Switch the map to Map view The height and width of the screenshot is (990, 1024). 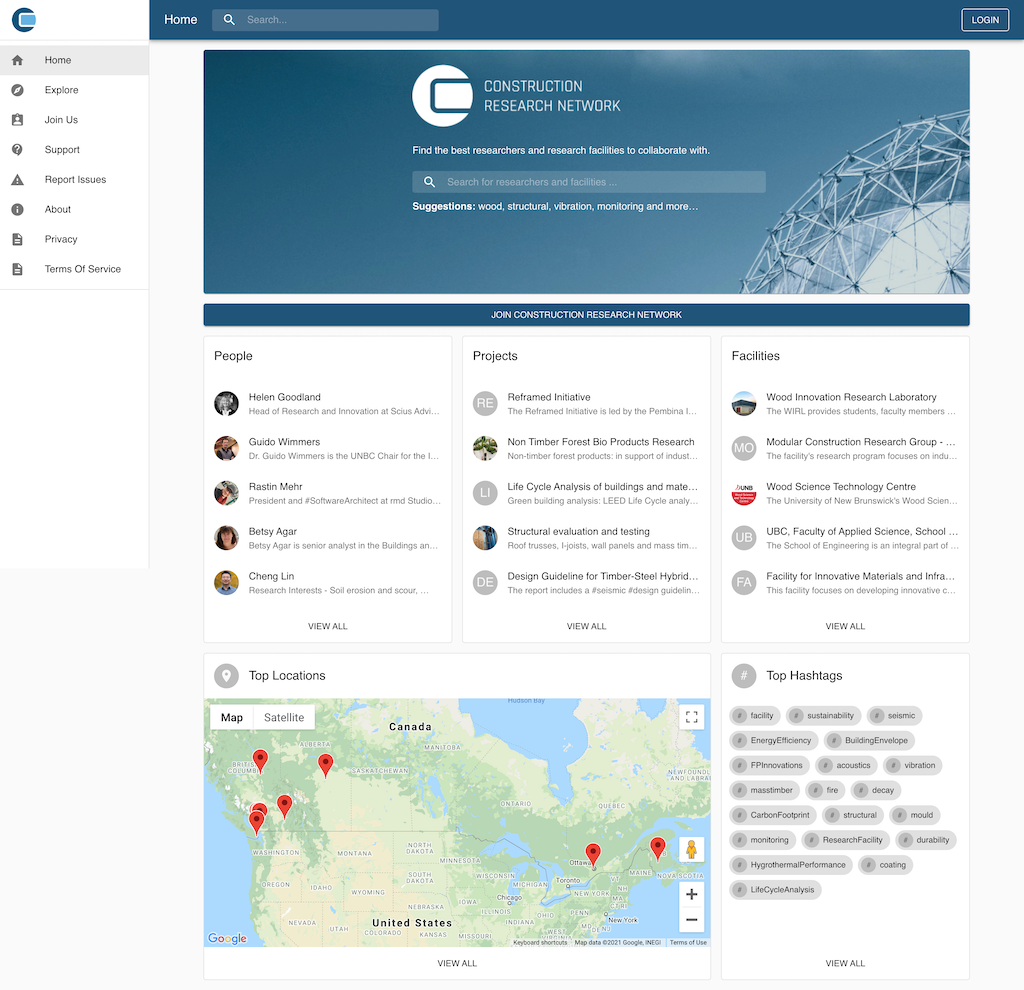pos(232,718)
